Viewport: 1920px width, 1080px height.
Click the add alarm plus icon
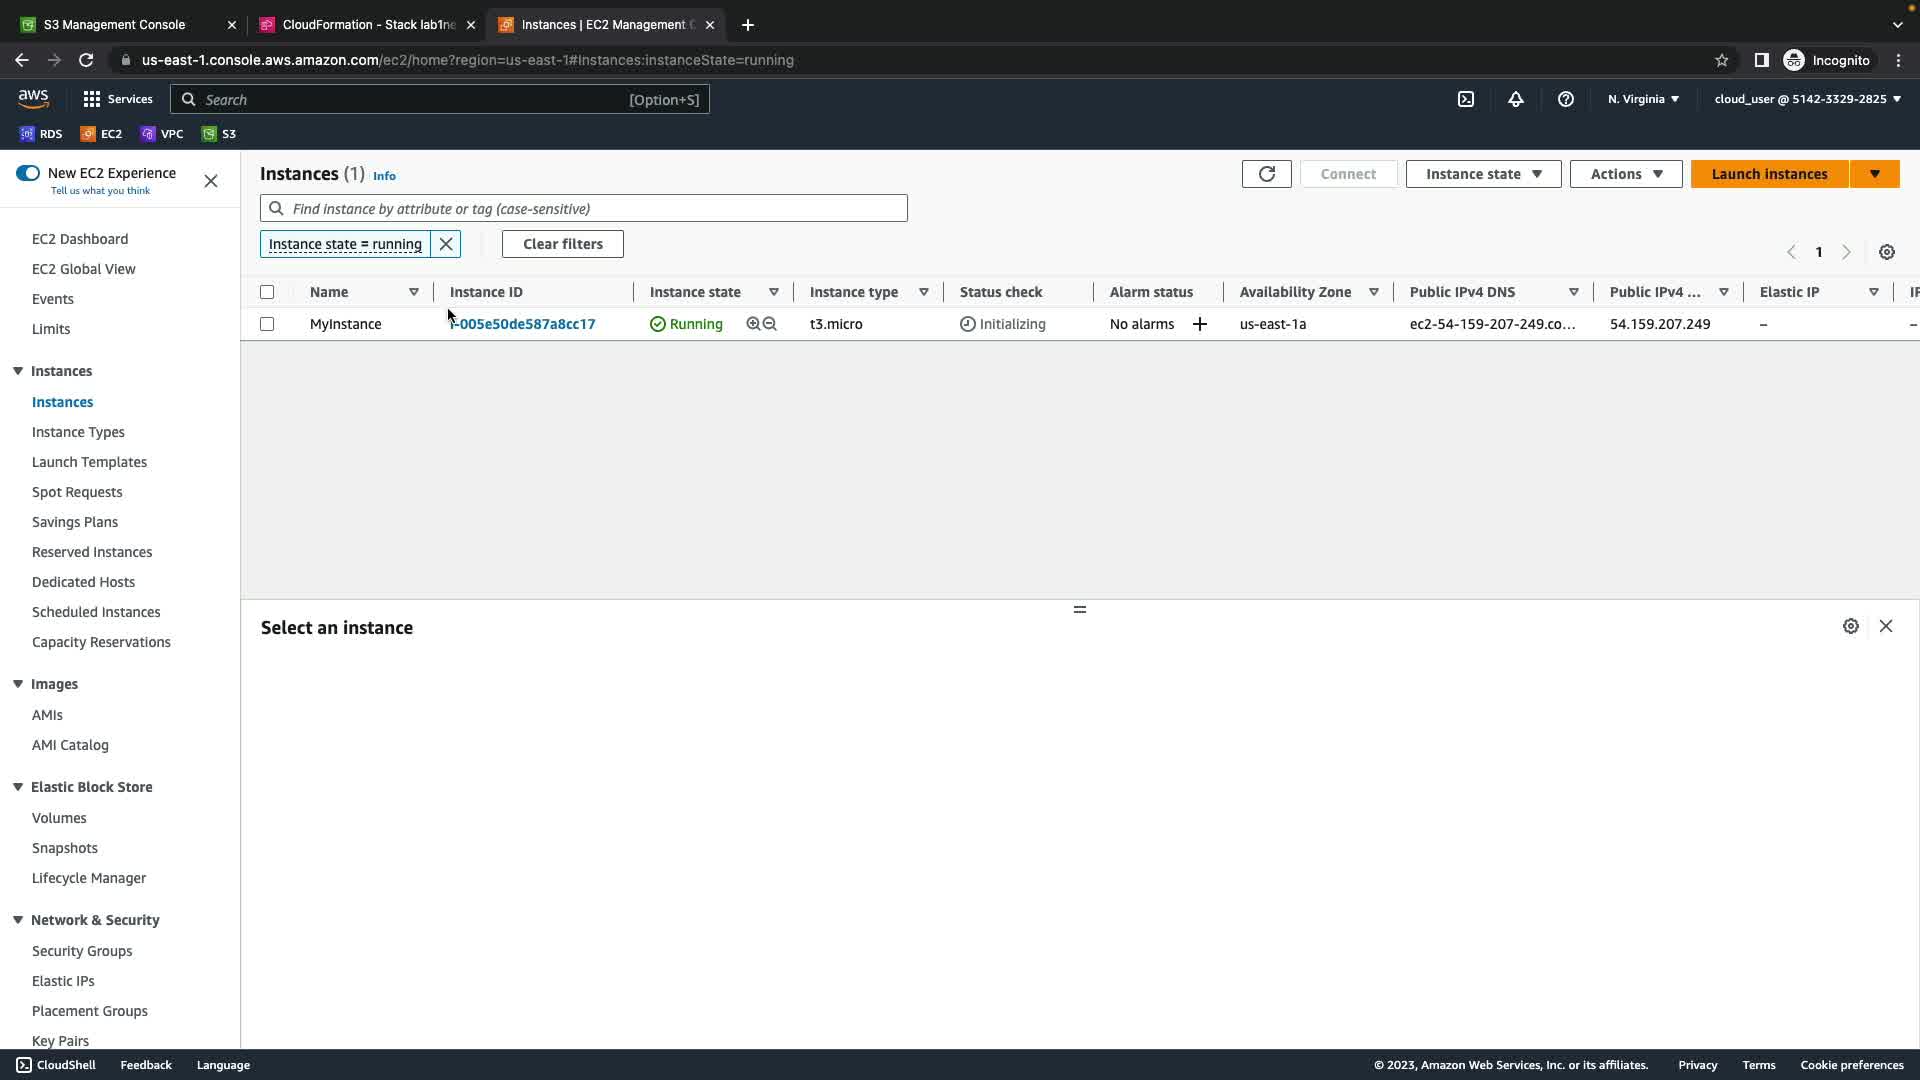[1200, 324]
